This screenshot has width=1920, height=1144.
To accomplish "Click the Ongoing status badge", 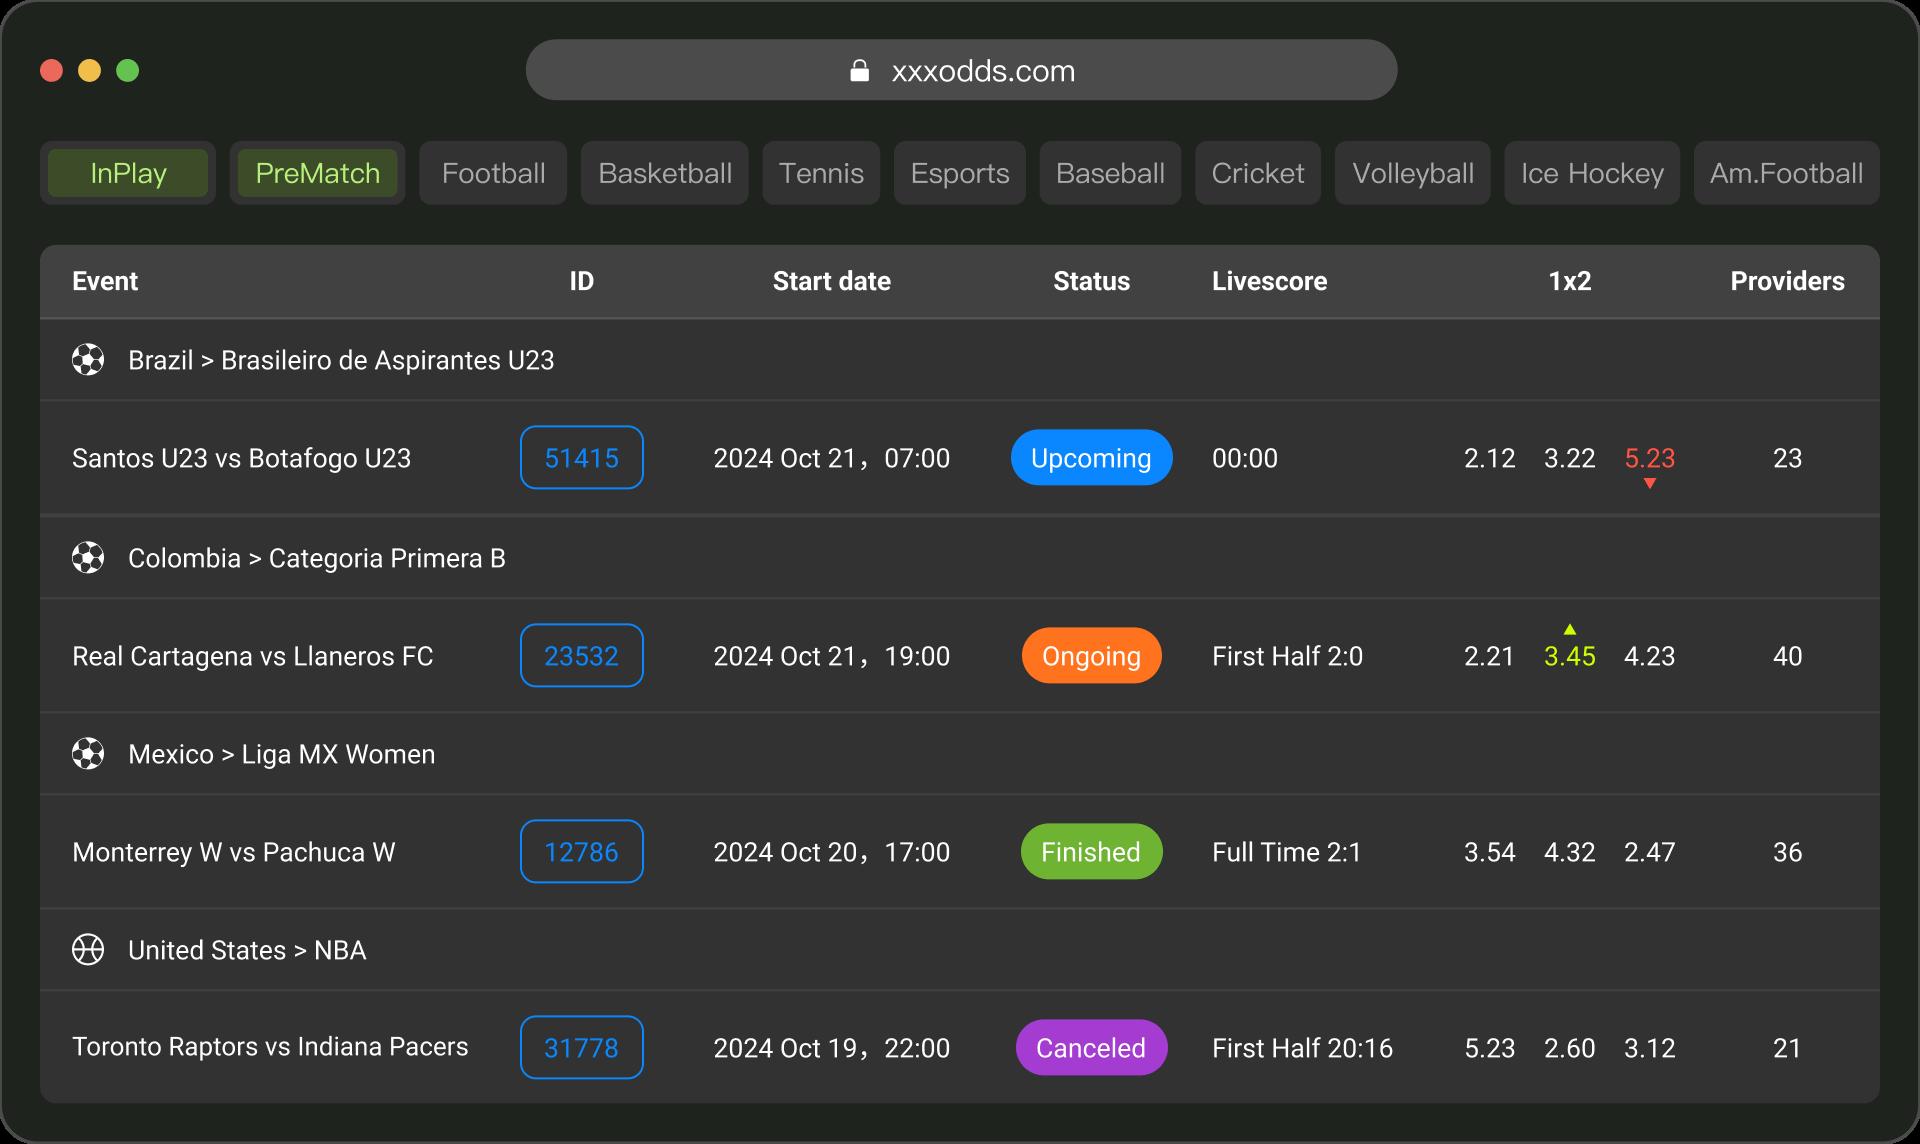I will pyautogui.click(x=1091, y=656).
